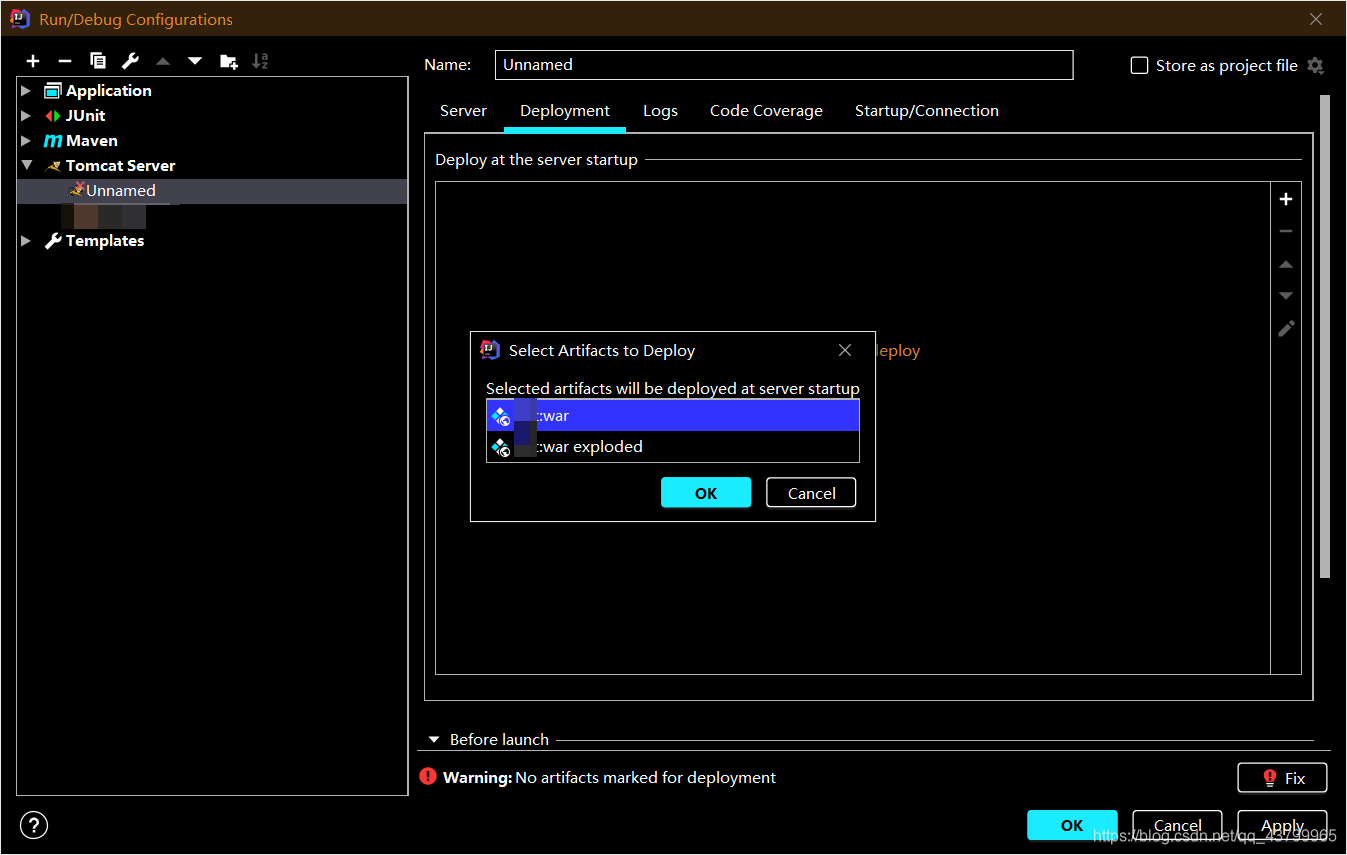The width and height of the screenshot is (1347, 855).
Task: Select Unnamed Tomcat configuration in tree
Action: coord(212,191)
